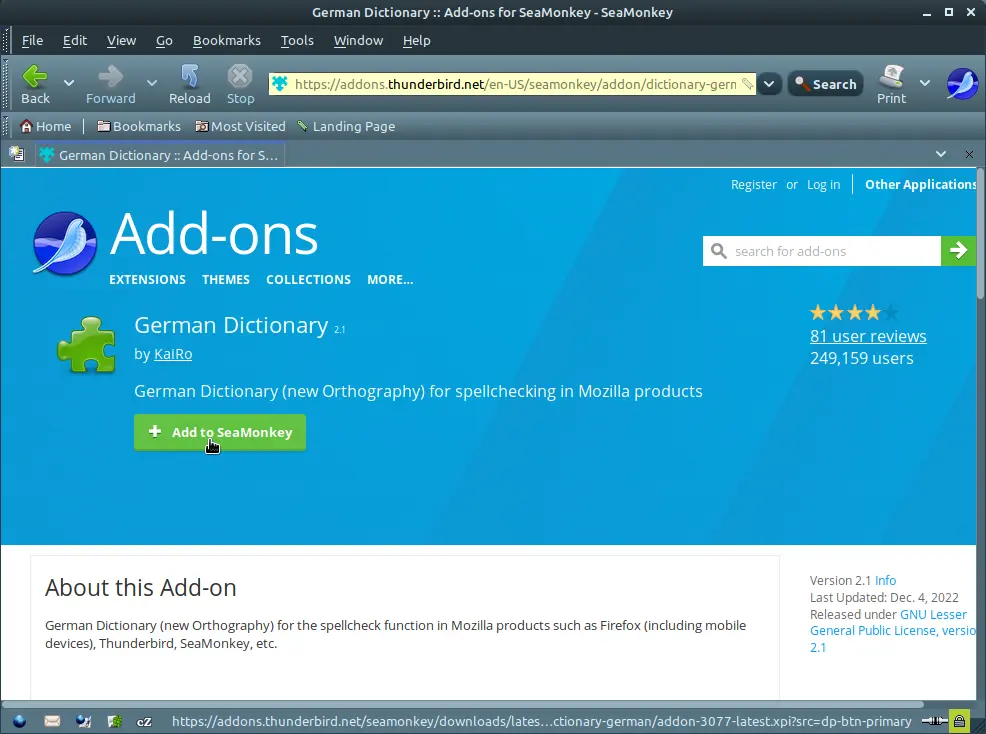Open the Bookmarks menu in menu bar
Image resolution: width=986 pixels, height=734 pixels.
point(226,40)
